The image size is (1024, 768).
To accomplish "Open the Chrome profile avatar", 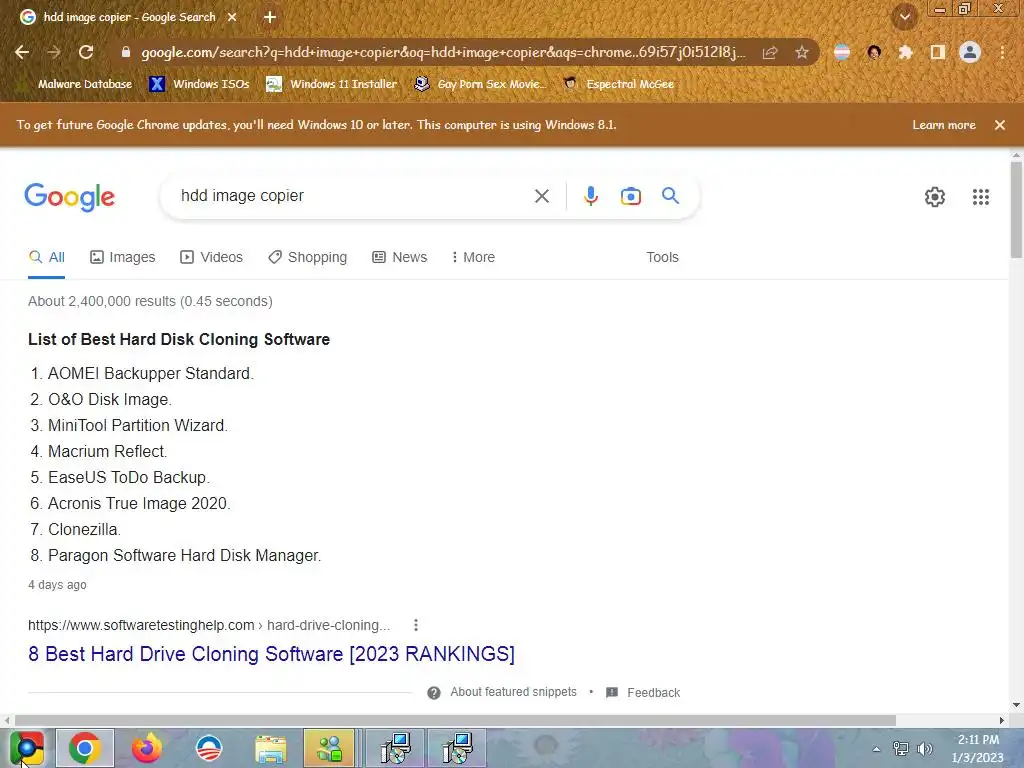I will pyautogui.click(x=970, y=52).
